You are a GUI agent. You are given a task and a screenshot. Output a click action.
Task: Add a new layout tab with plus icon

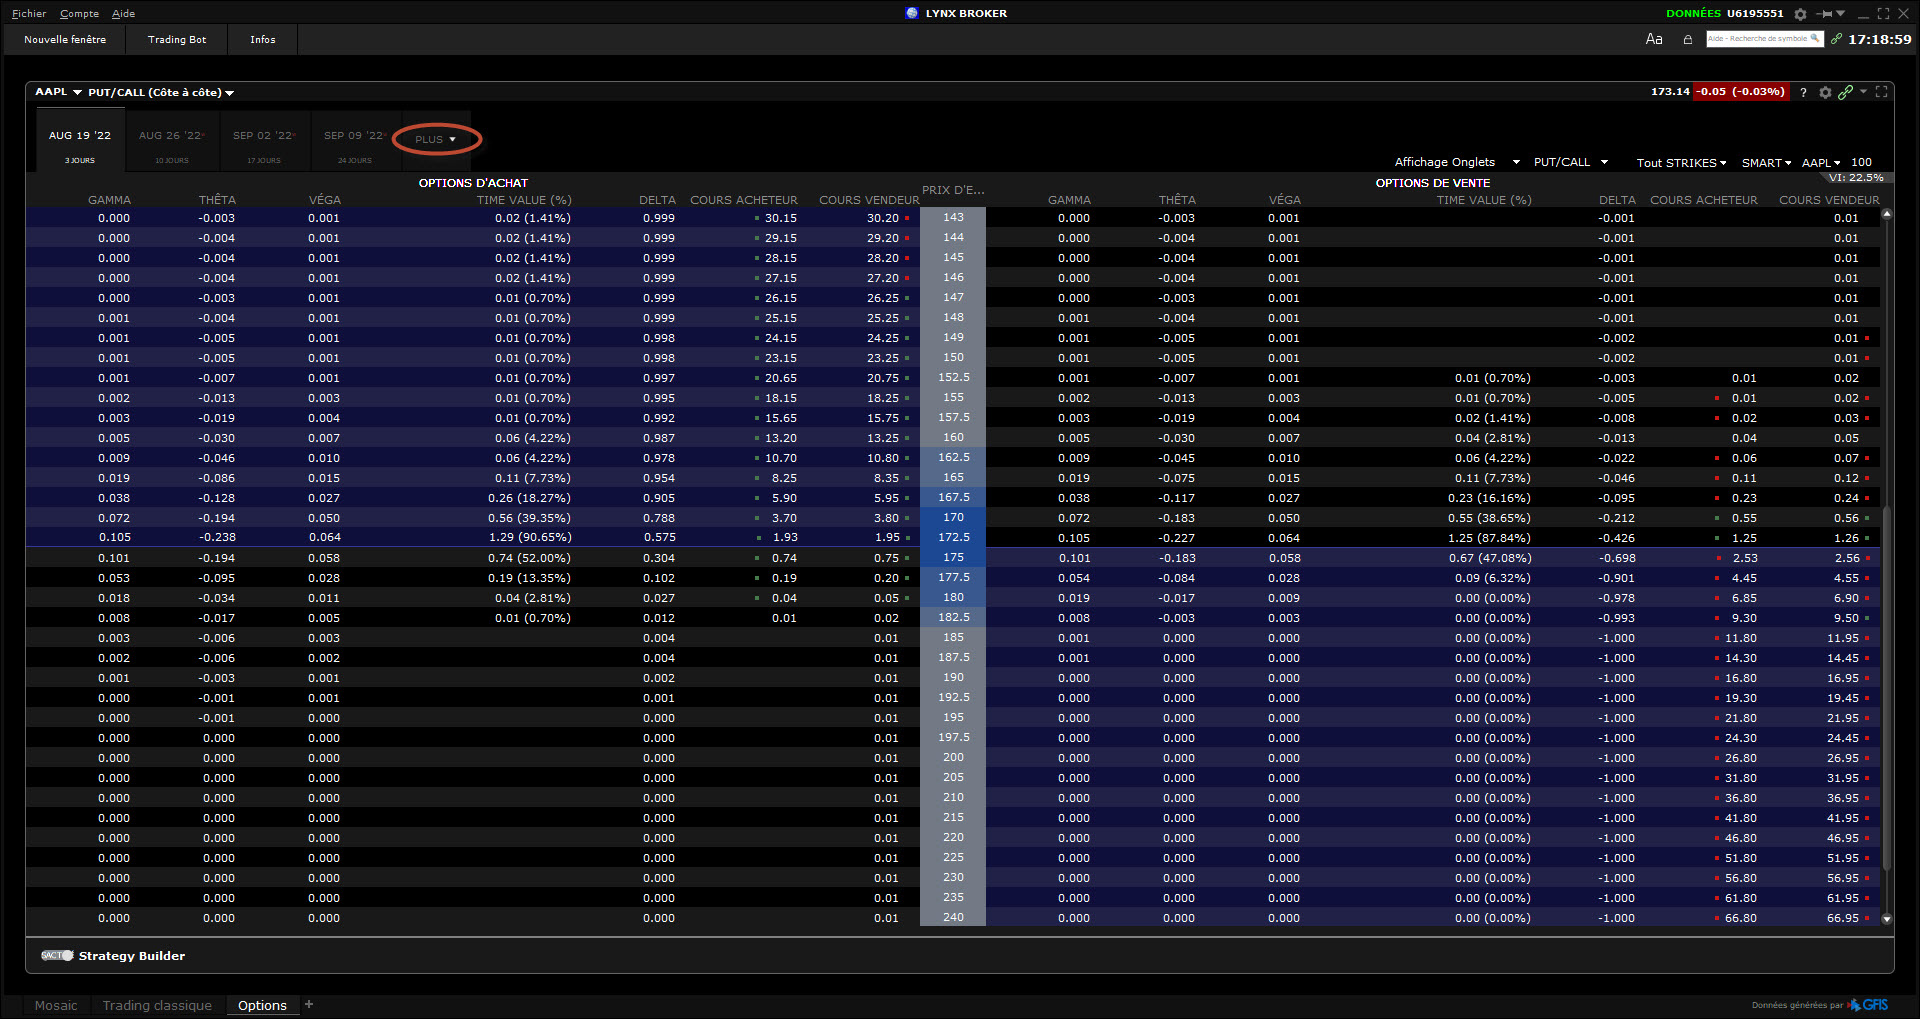[309, 1004]
